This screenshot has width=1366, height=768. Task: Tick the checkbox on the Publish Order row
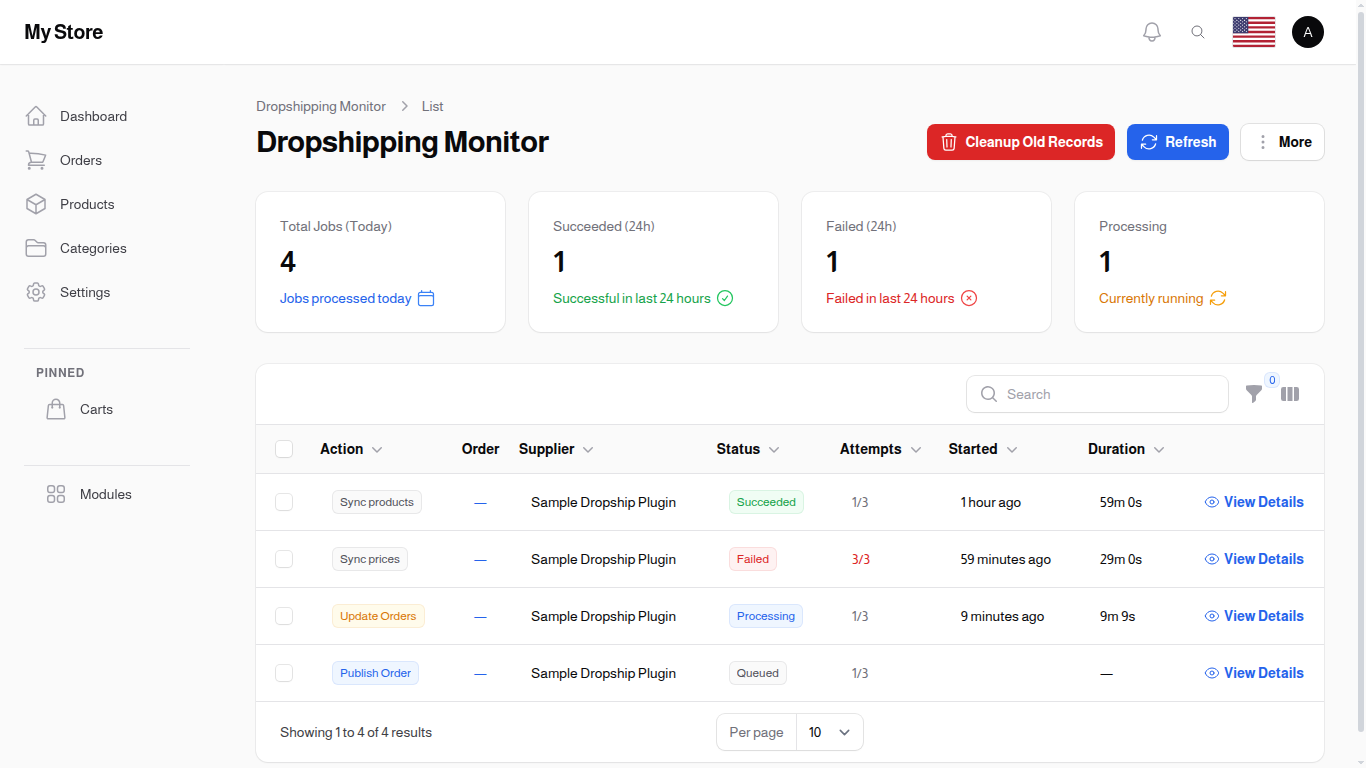coord(284,673)
